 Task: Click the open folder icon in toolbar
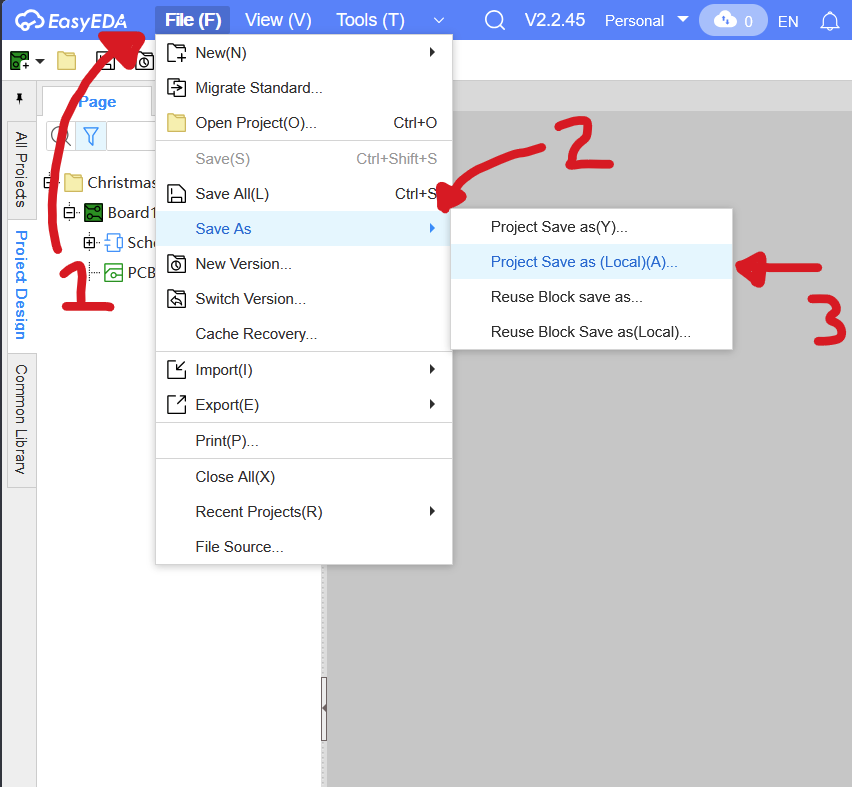66,61
